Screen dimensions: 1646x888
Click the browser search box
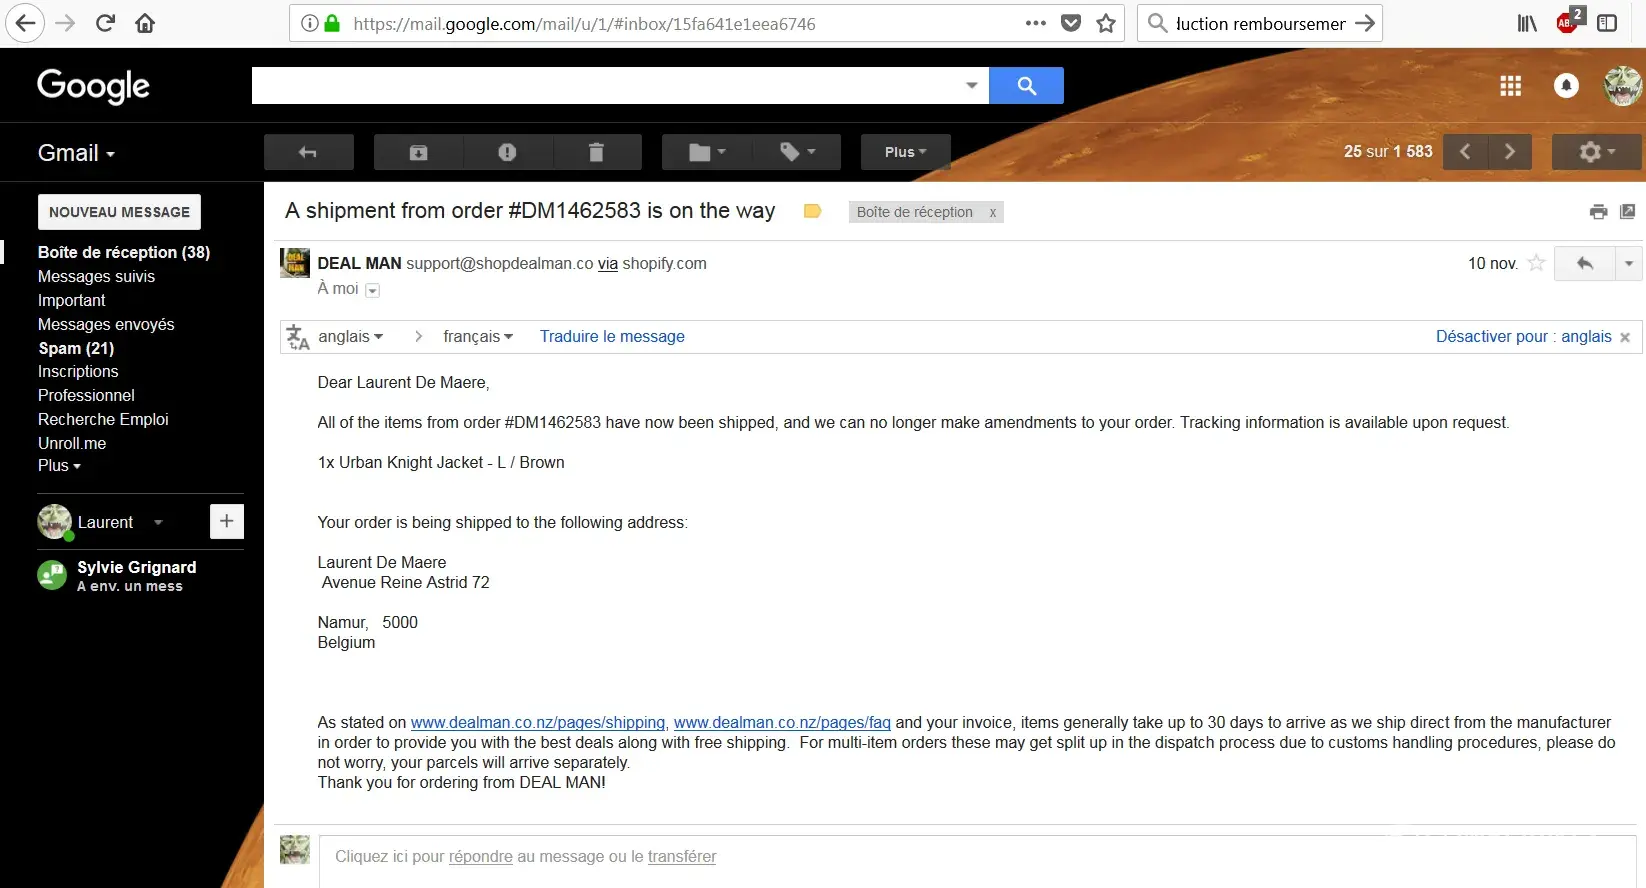pyautogui.click(x=1260, y=23)
